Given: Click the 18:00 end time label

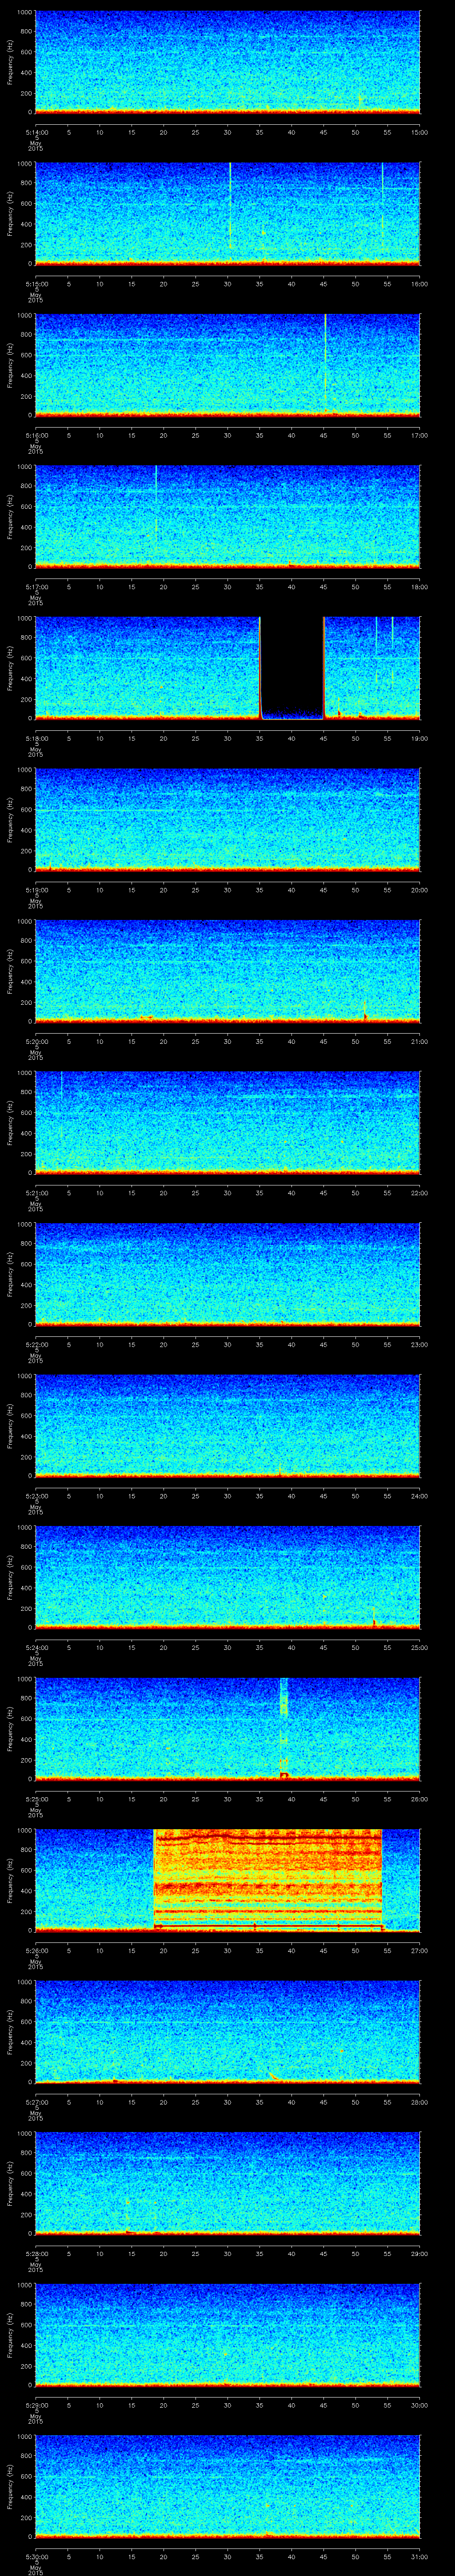Looking at the screenshot, I should pyautogui.click(x=420, y=586).
